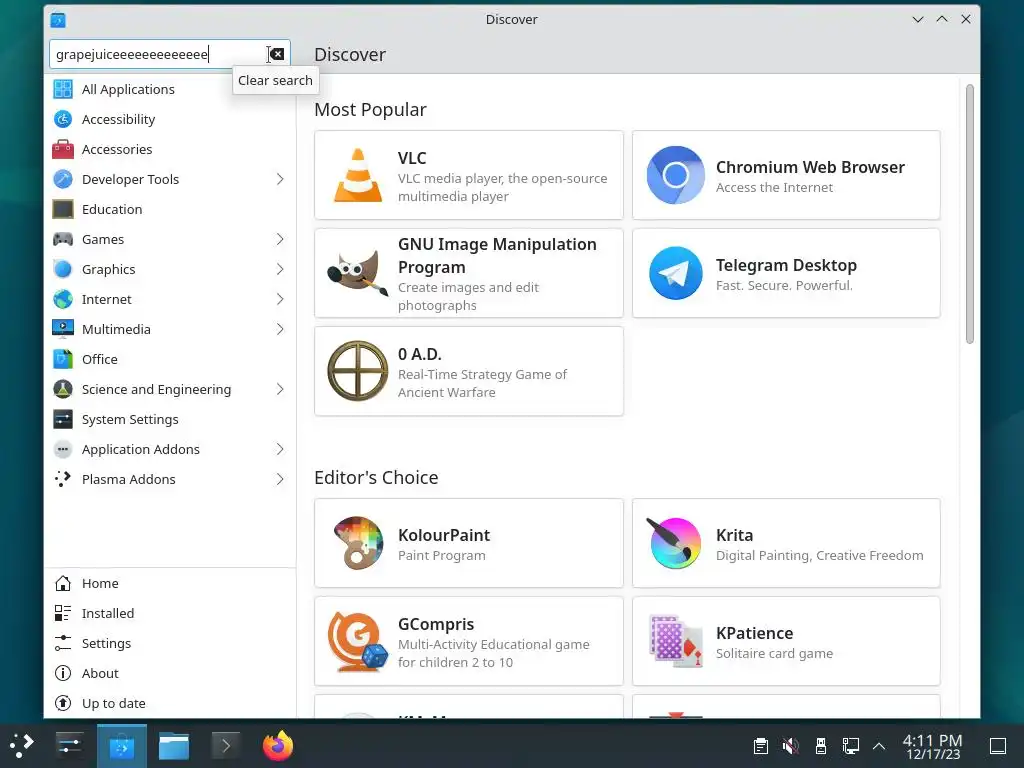Image resolution: width=1024 pixels, height=768 pixels.
Task: Click the taskbar clock showing 4:11 PM
Action: pyautogui.click(x=933, y=746)
